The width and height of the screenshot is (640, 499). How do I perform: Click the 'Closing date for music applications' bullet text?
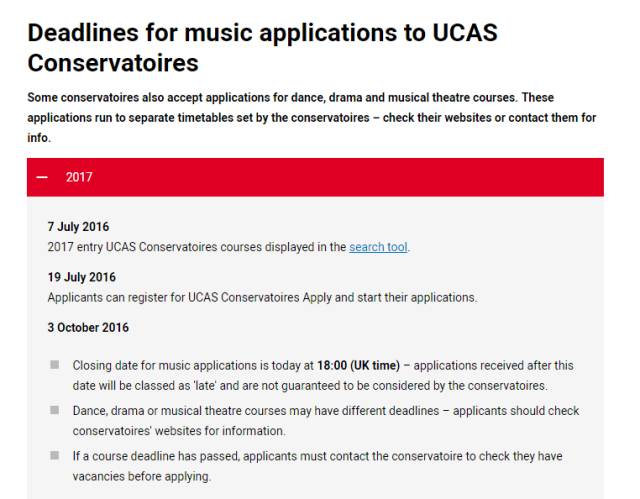point(323,375)
